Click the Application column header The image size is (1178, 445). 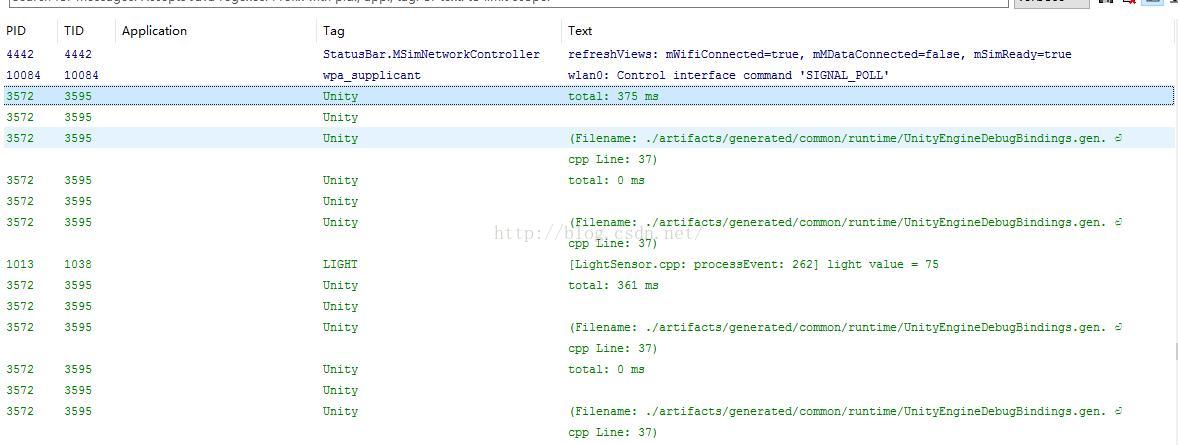tap(154, 31)
